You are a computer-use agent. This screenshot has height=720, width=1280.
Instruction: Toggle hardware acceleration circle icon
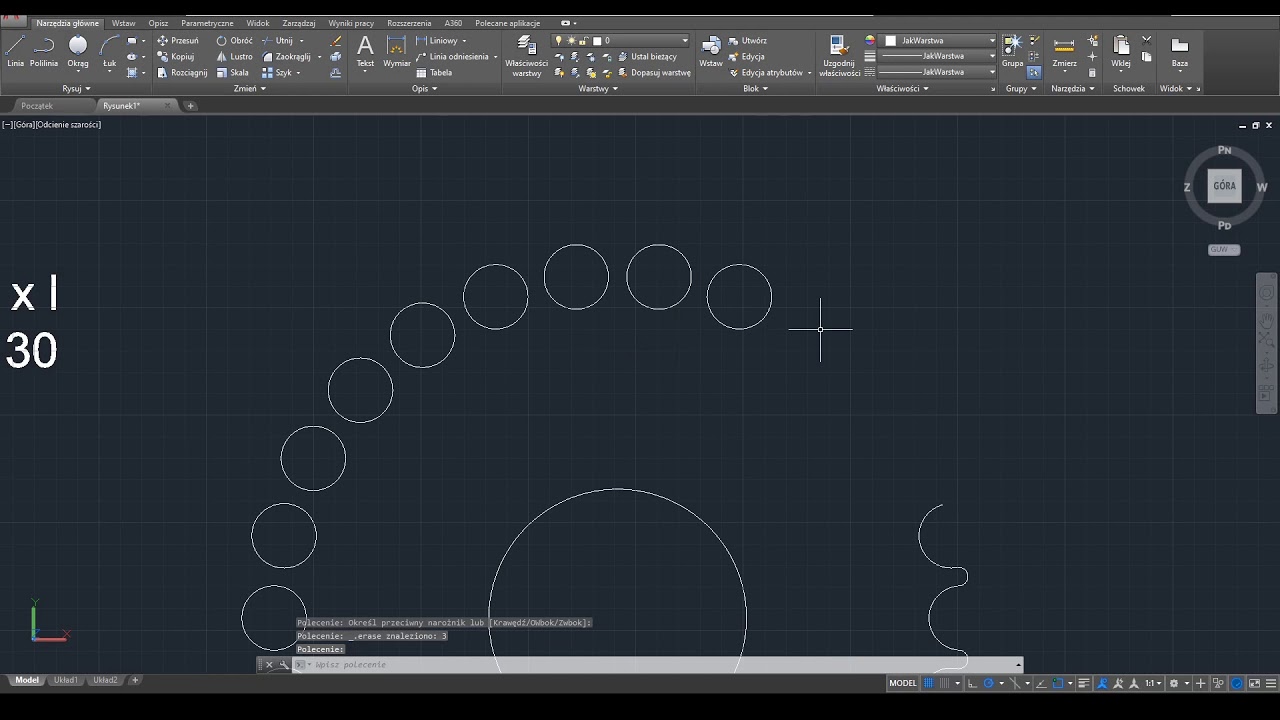(1237, 683)
